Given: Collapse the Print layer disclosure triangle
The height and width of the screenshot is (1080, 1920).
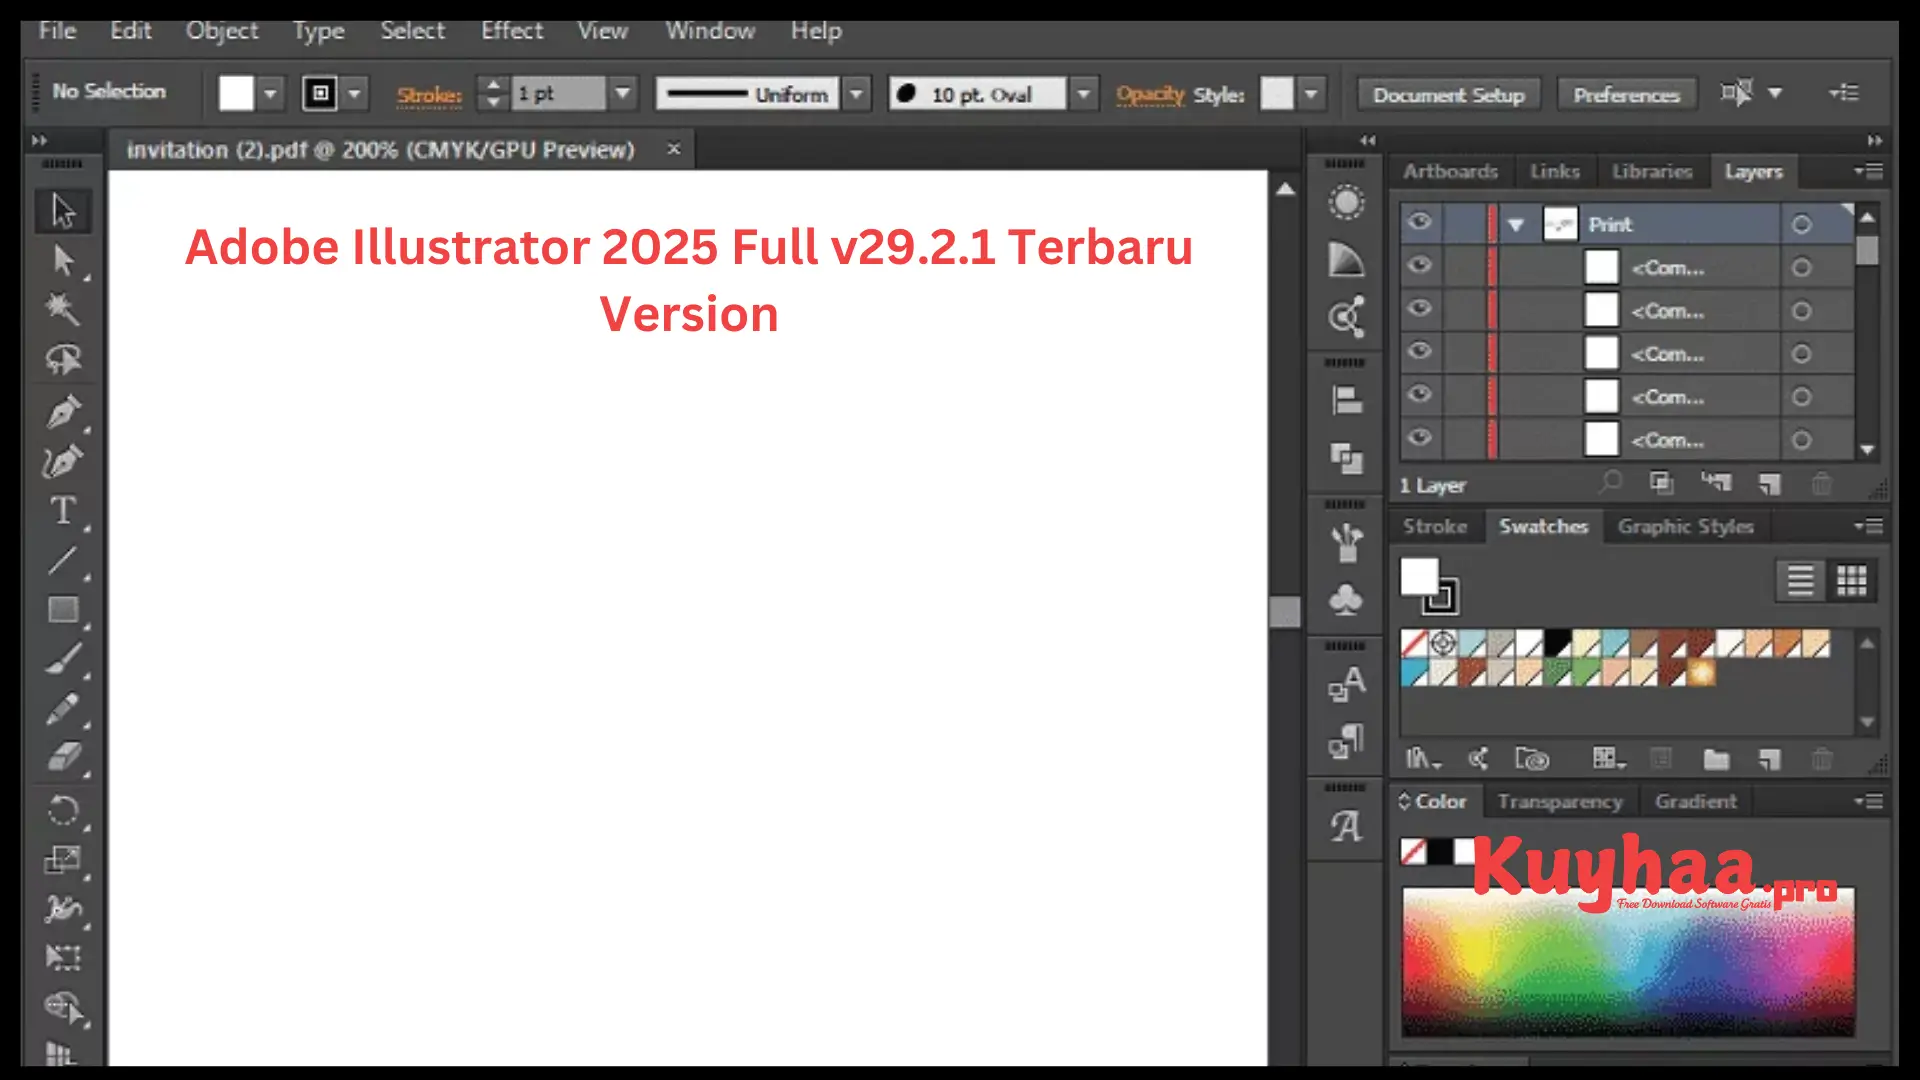Looking at the screenshot, I should tap(1516, 225).
